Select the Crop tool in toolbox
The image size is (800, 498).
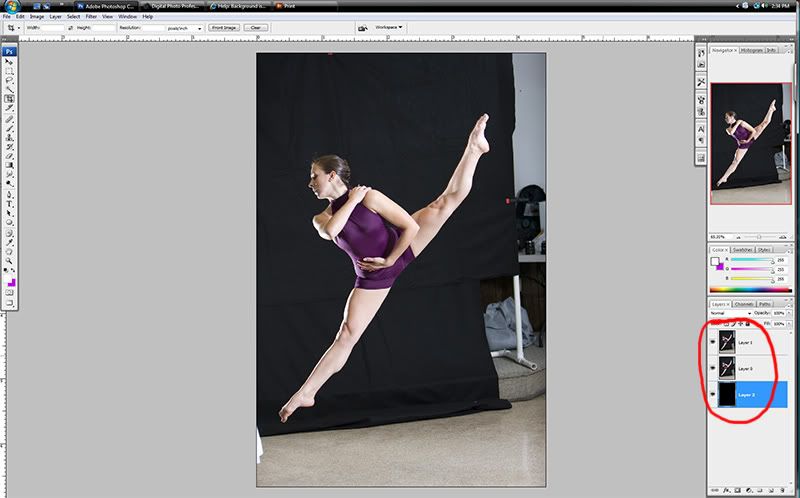9,99
